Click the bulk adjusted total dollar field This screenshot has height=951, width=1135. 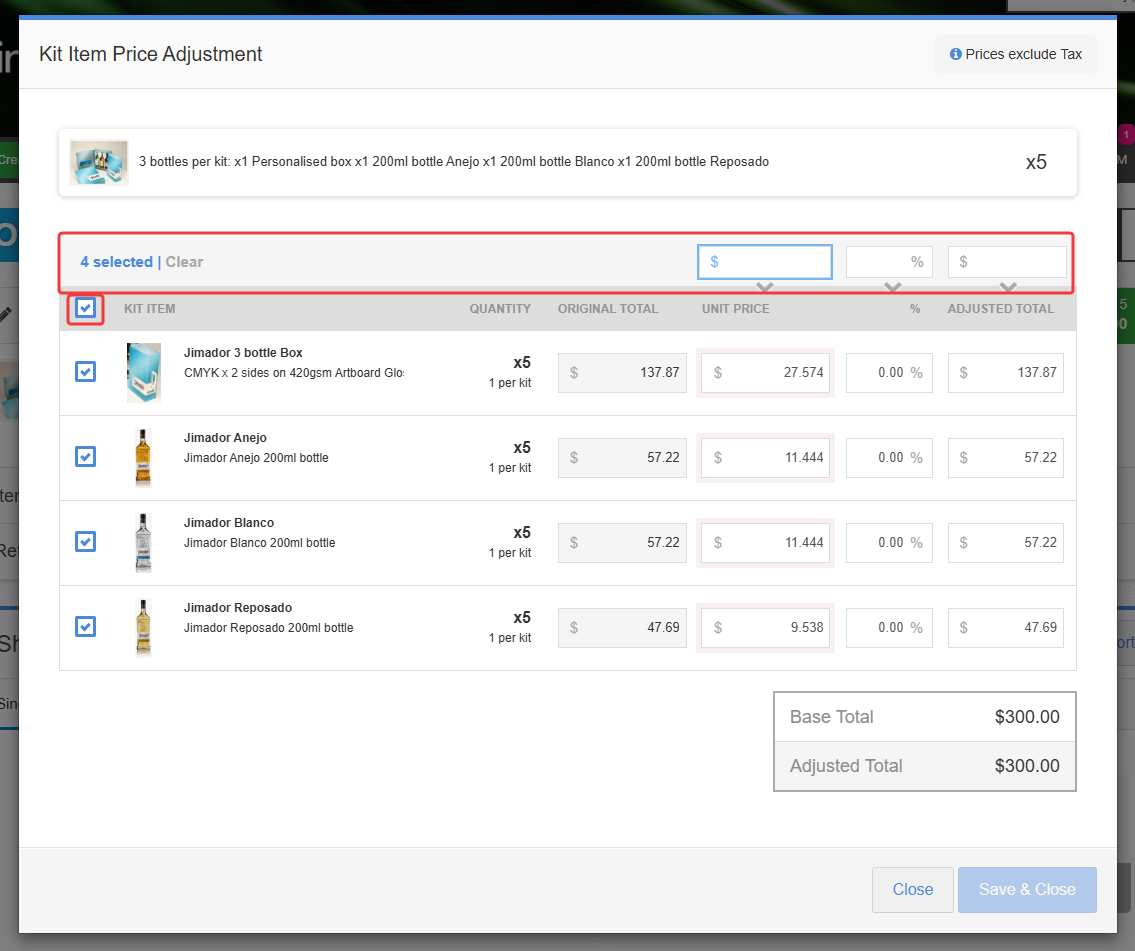tap(1007, 262)
